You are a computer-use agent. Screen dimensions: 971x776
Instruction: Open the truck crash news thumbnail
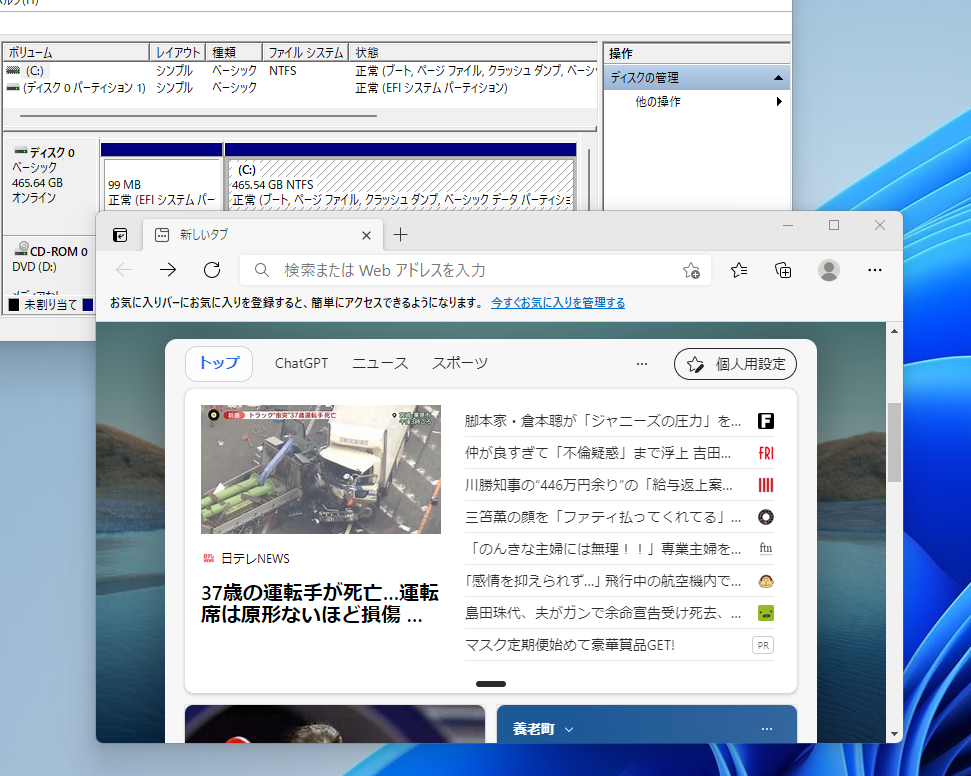pos(321,469)
